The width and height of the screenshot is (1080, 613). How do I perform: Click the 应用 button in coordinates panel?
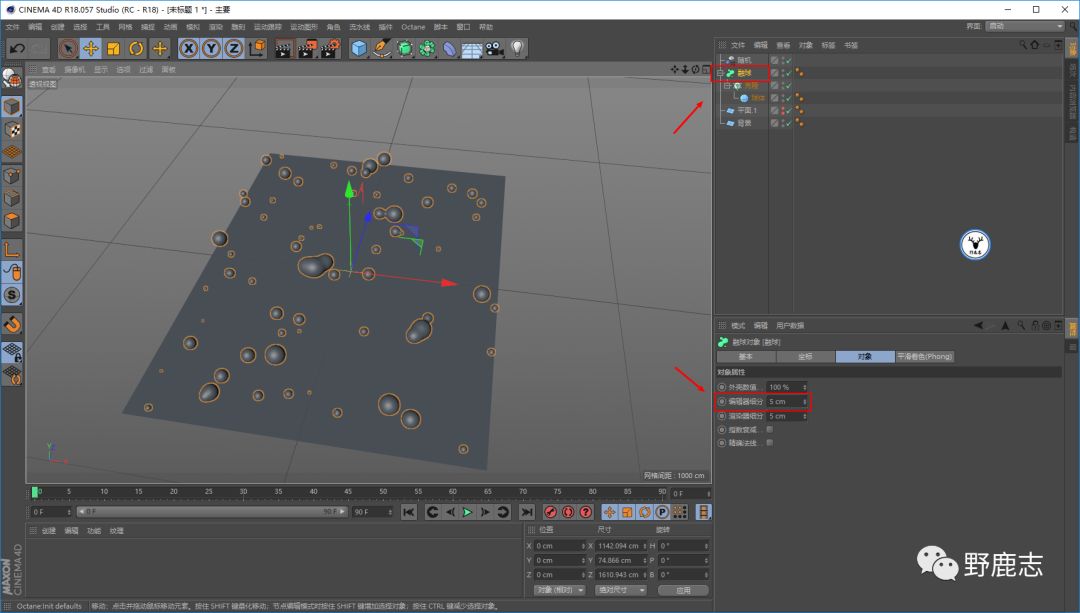pyautogui.click(x=683, y=590)
